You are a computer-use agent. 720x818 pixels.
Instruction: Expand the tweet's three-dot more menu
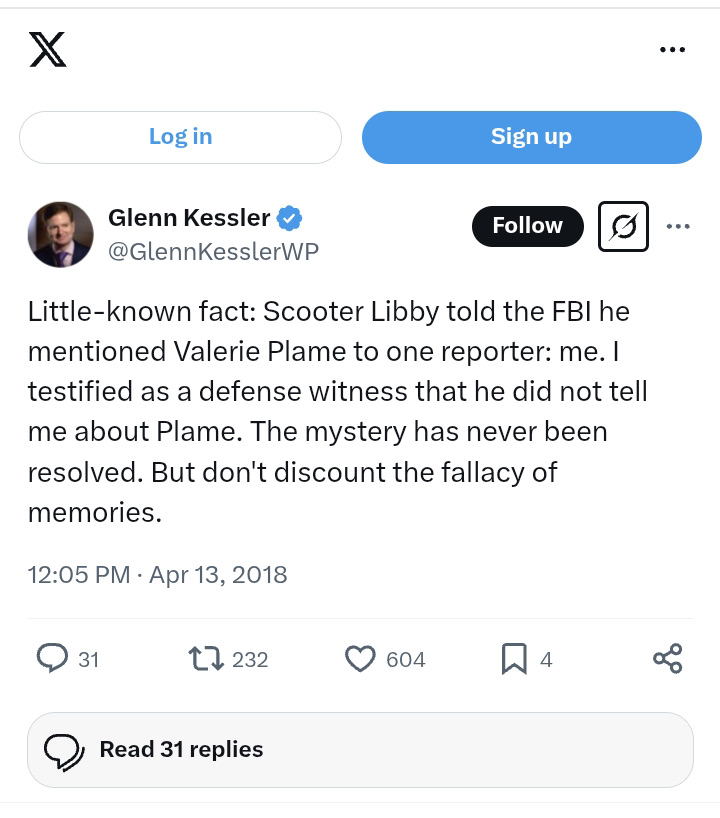pos(678,226)
